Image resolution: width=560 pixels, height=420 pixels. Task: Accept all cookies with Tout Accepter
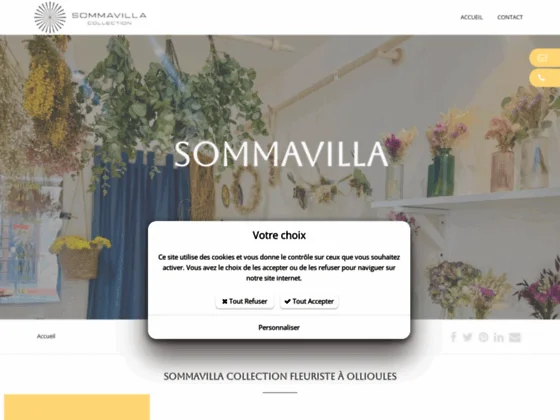tap(309, 301)
